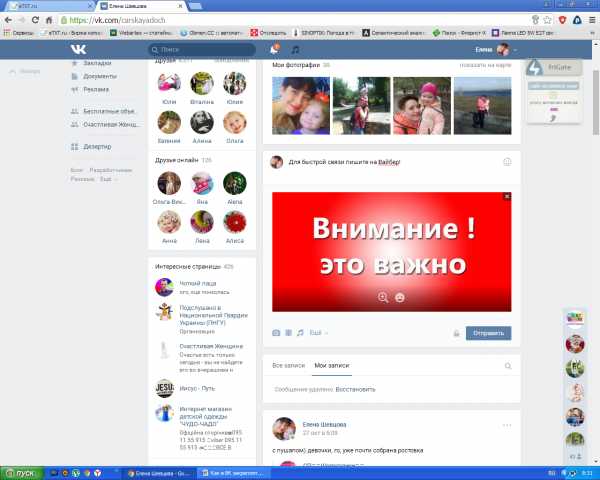The width and height of the screenshot is (600, 480).
Task: Toggle friends-only lock icon beside Отправить
Action: click(x=456, y=333)
